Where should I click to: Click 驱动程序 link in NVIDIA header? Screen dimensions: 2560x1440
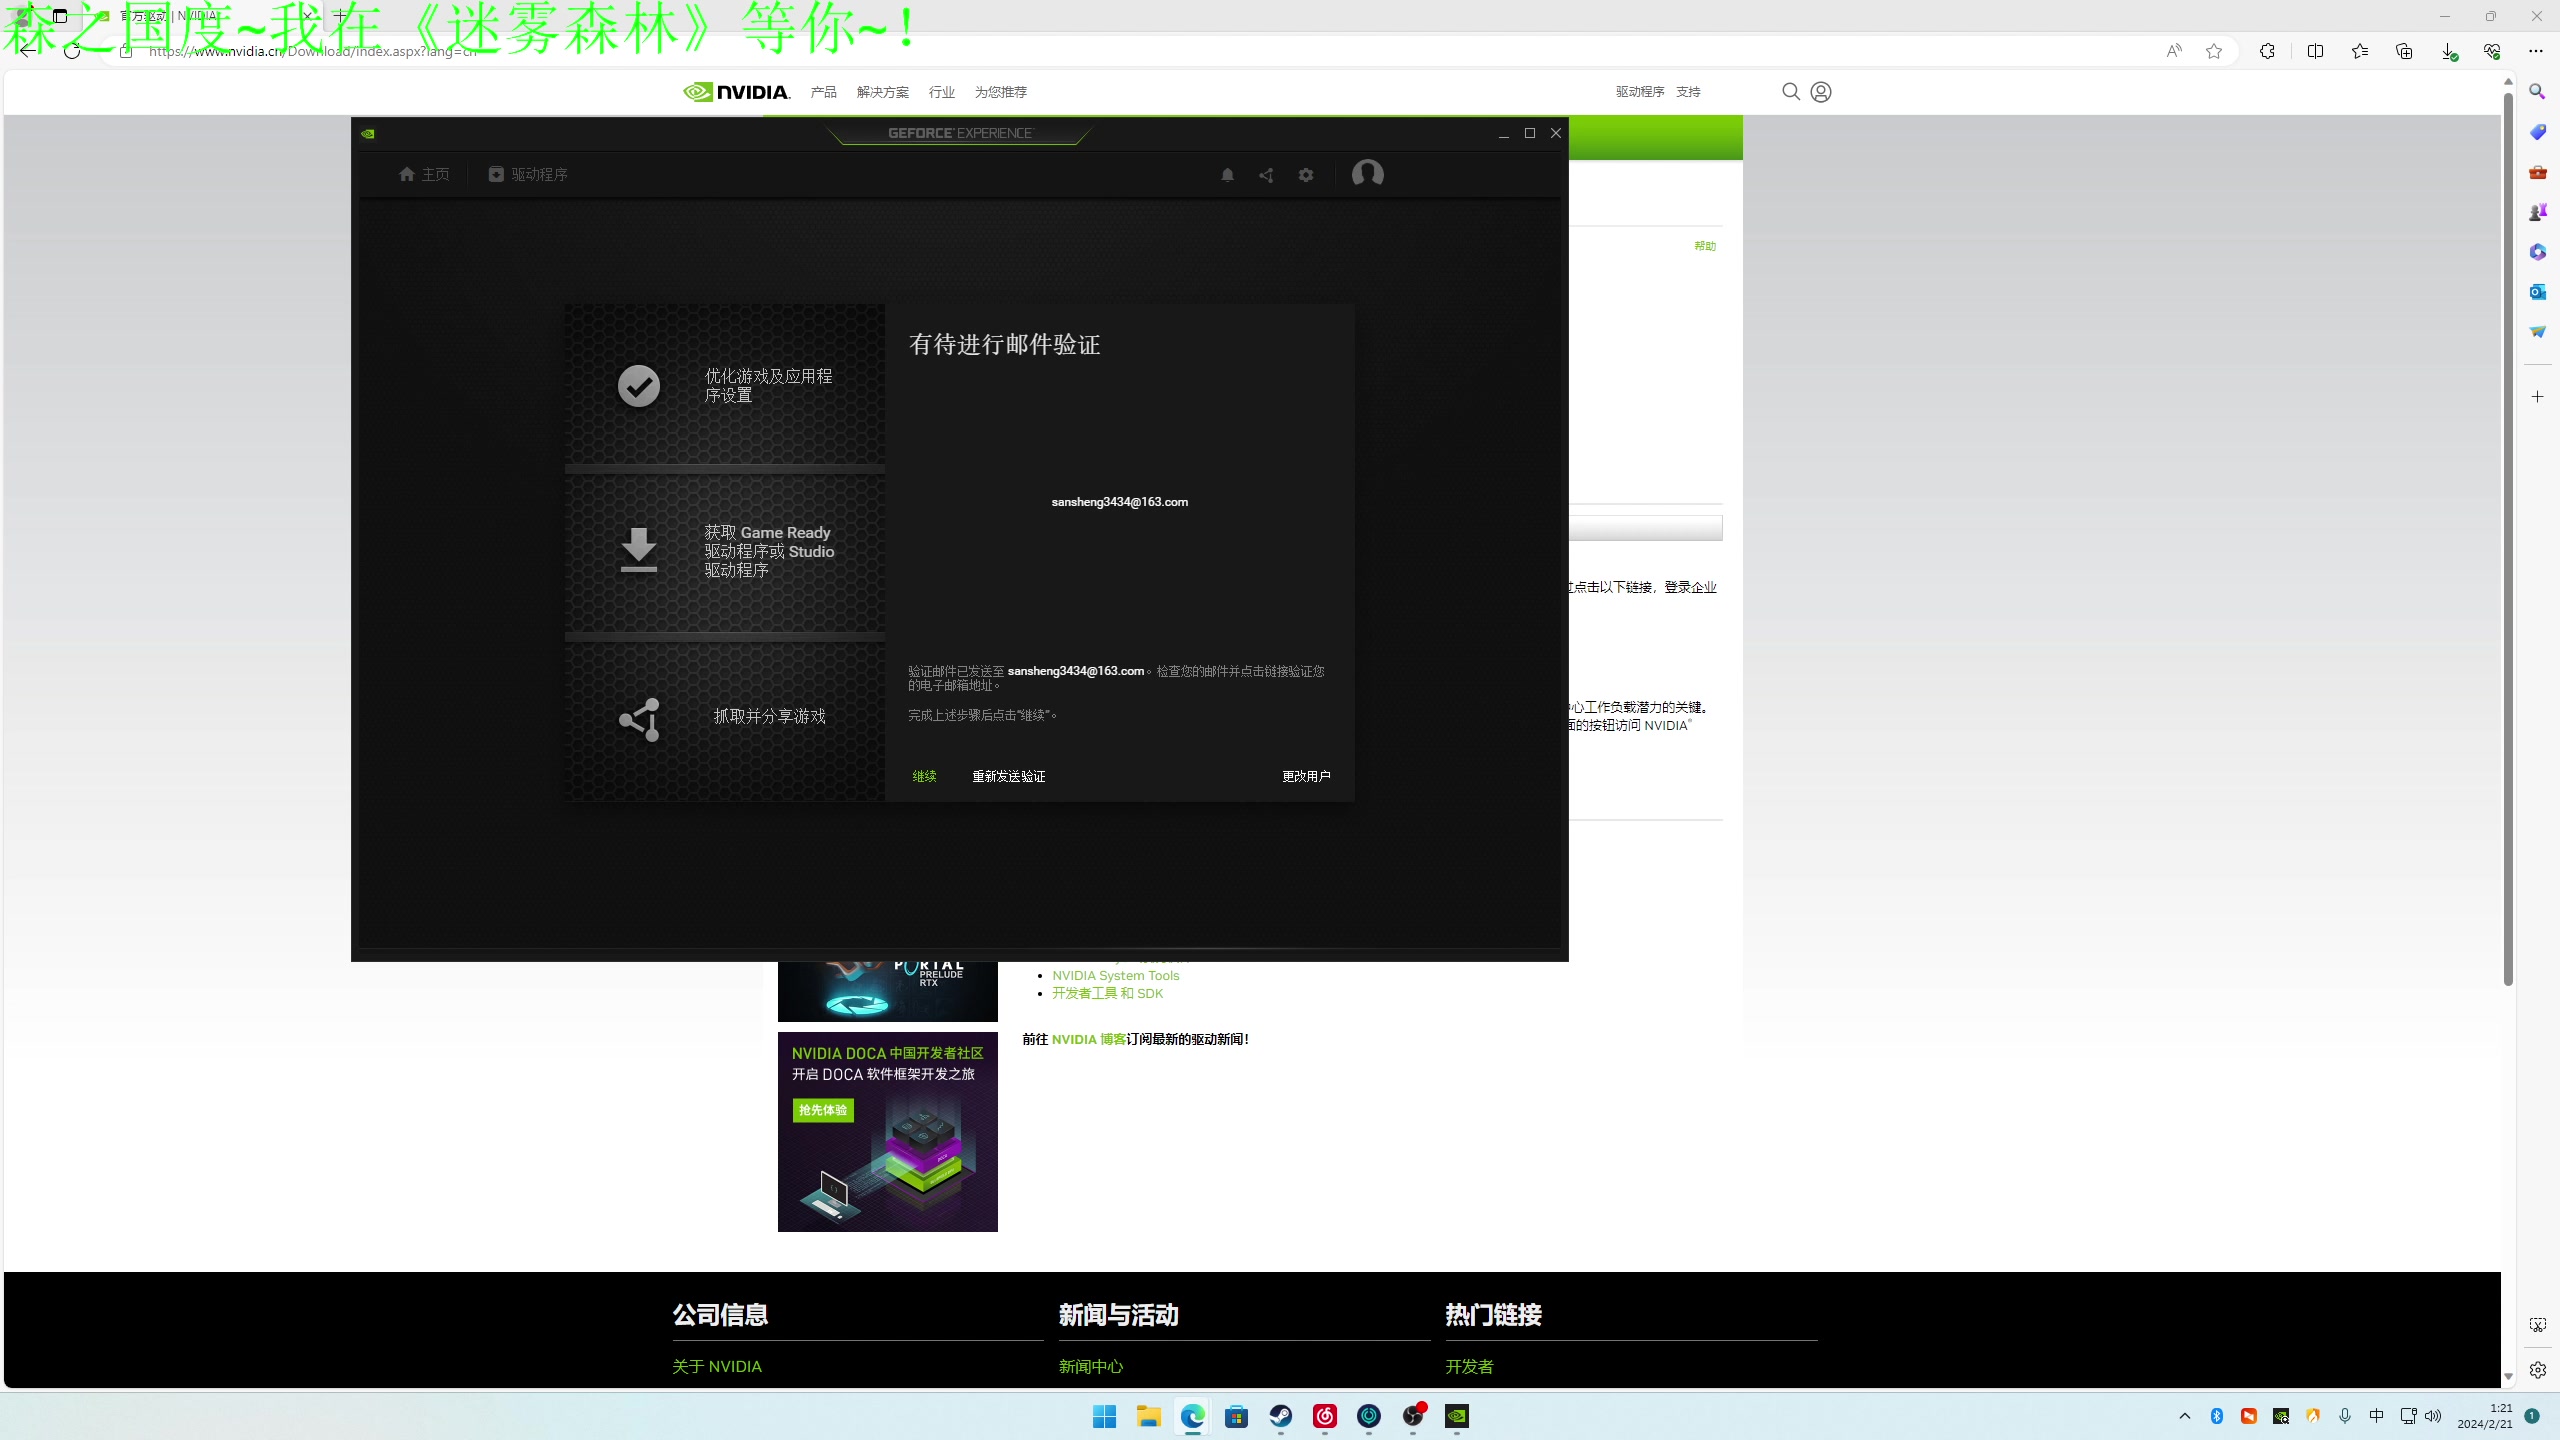1639,92
